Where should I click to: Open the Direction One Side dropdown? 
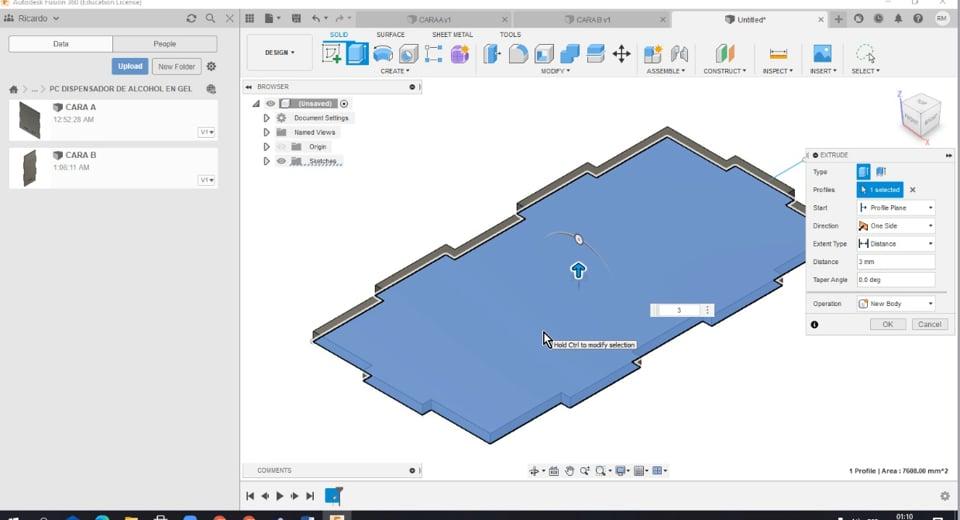[896, 226]
